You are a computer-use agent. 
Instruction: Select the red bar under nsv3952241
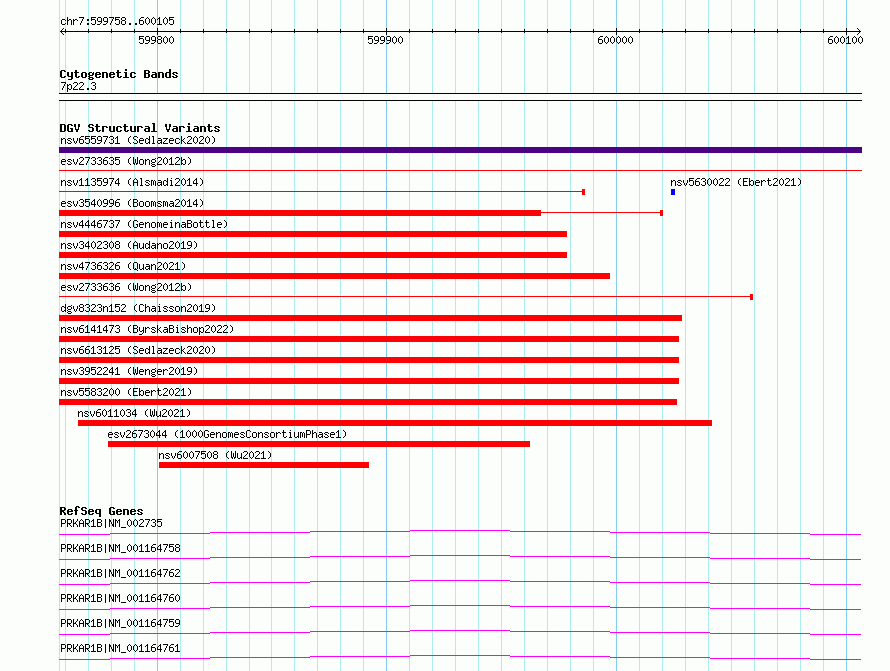click(x=369, y=381)
